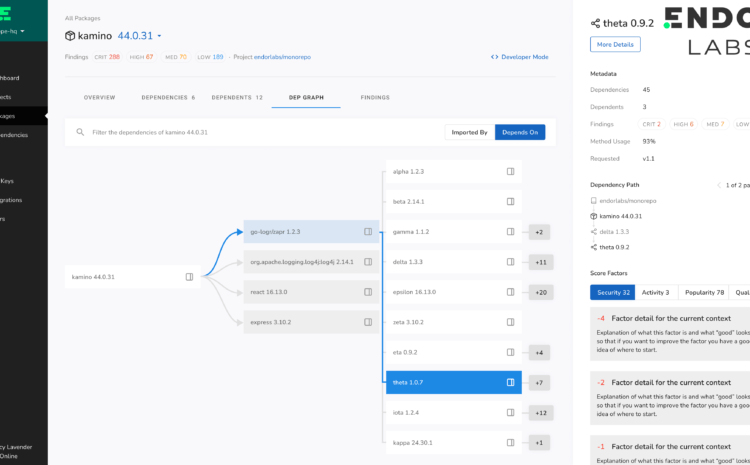Click the Developer Mode code brackets icon

point(495,57)
